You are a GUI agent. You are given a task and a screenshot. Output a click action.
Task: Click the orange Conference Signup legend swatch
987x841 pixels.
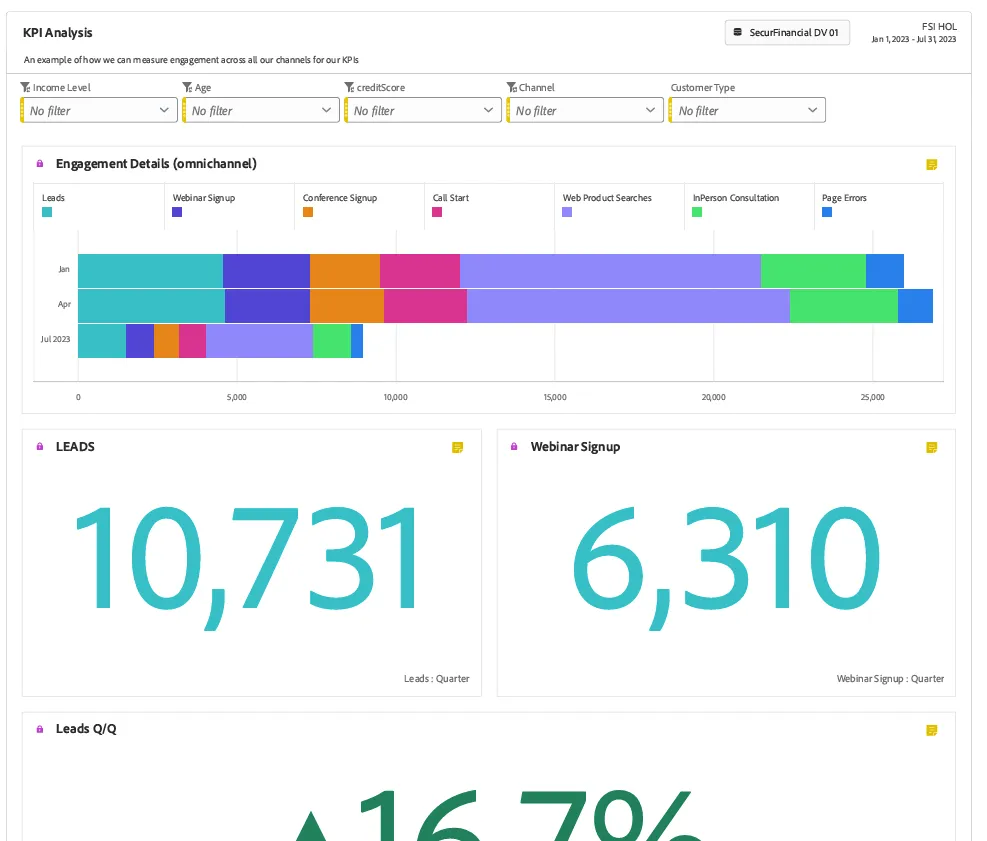point(308,212)
